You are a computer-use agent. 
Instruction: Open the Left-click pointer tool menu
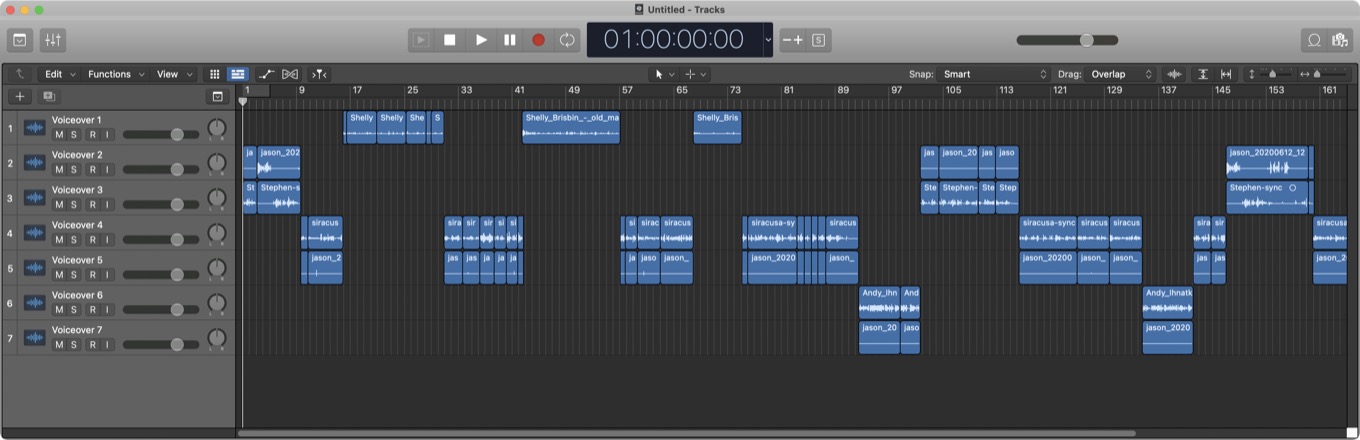tap(663, 74)
